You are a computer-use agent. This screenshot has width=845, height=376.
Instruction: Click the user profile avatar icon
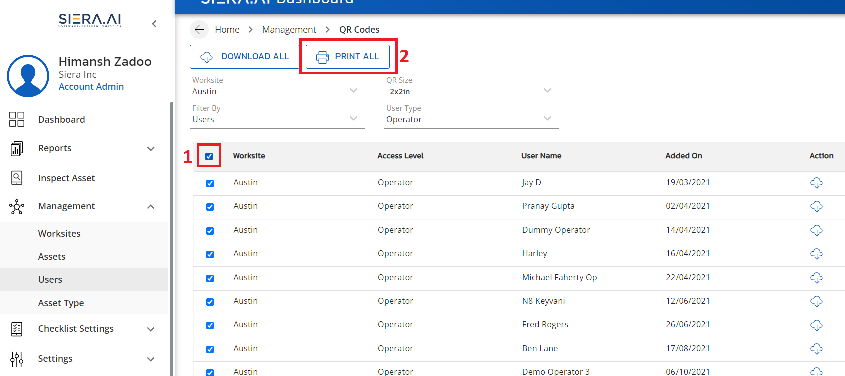click(27, 76)
